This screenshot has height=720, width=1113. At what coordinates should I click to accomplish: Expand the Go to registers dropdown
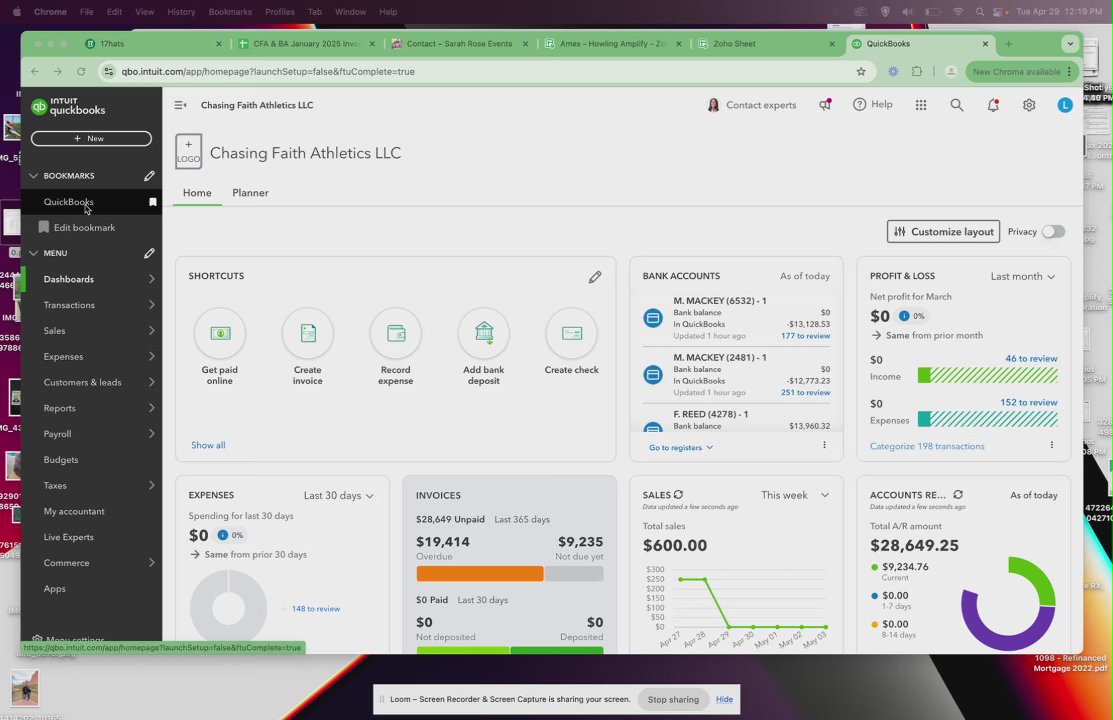681,447
